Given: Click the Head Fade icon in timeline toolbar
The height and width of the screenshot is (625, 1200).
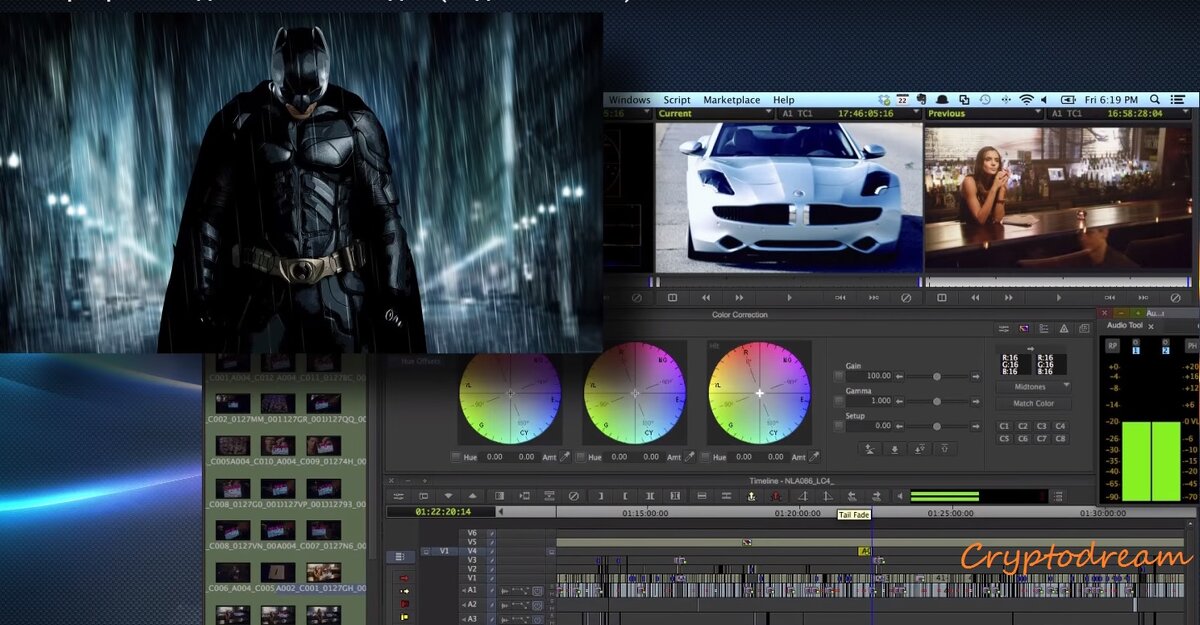Looking at the screenshot, I should pos(802,496).
